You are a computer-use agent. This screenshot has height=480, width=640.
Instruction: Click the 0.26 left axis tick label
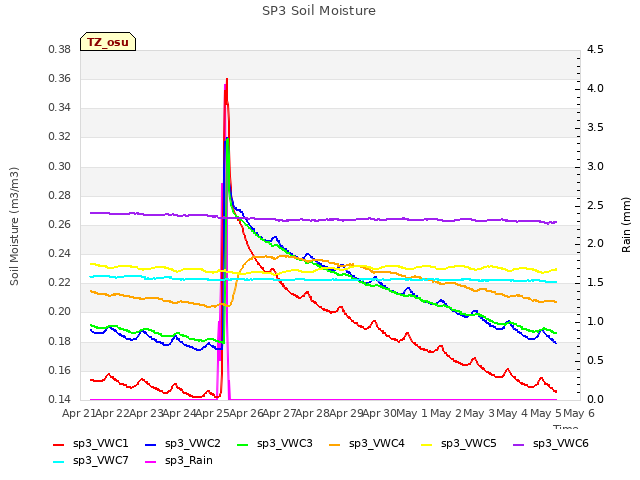coord(60,224)
